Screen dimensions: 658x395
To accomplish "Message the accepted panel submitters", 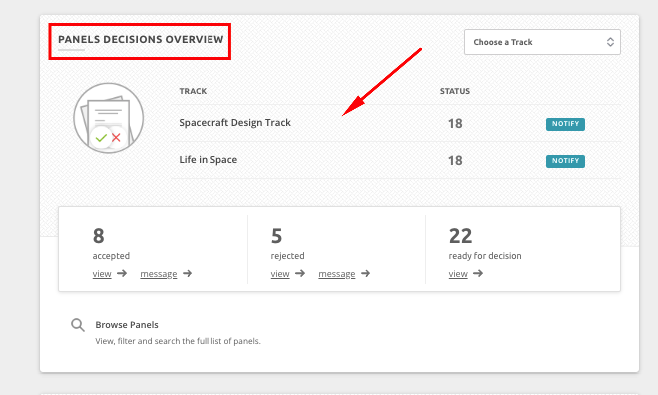I will click(x=159, y=274).
